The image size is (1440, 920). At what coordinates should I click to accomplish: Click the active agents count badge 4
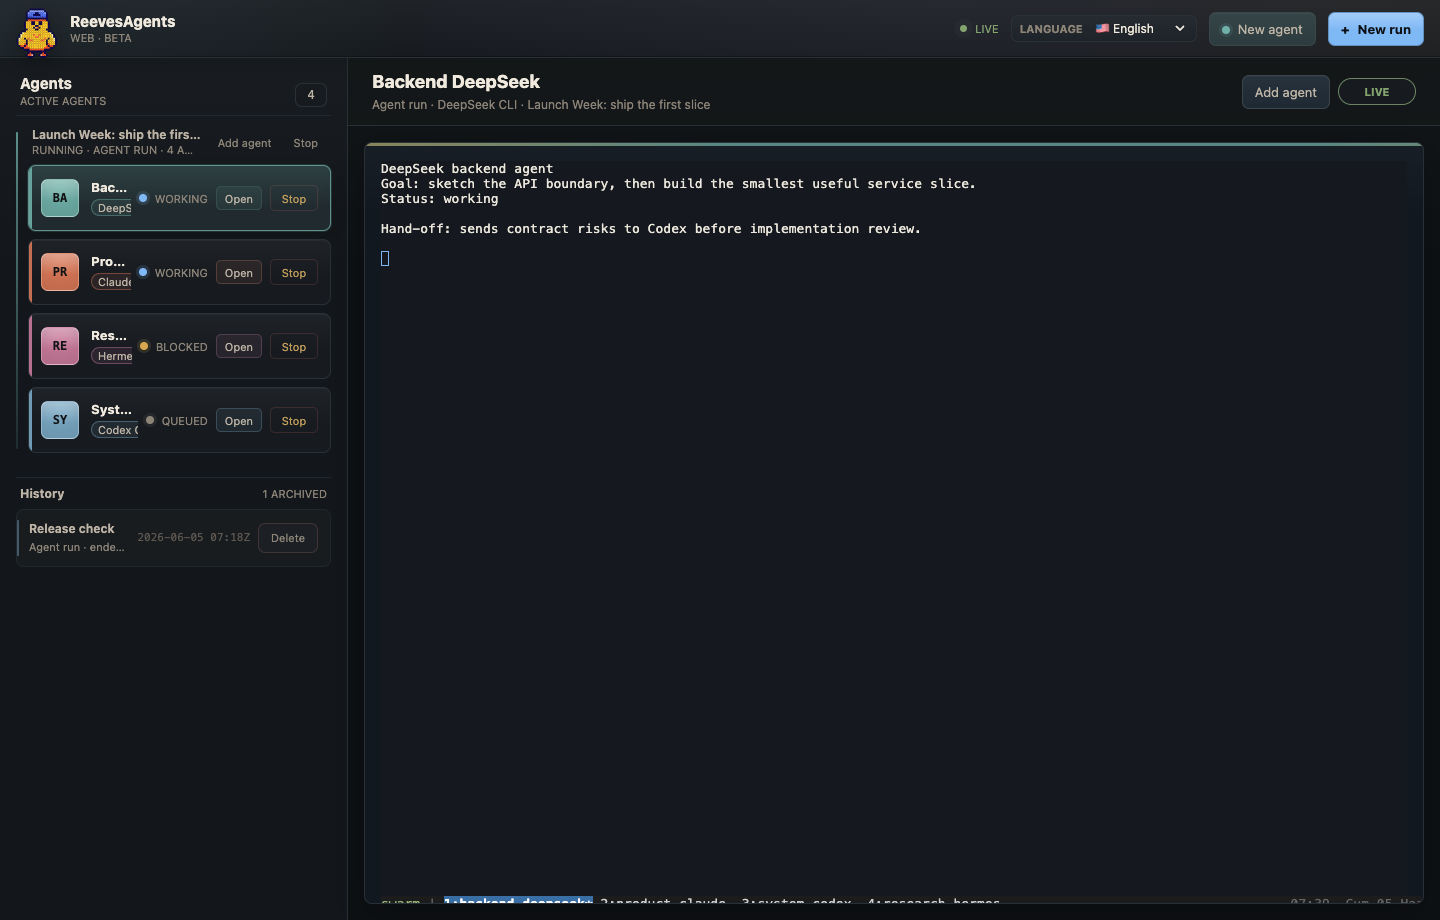click(311, 95)
